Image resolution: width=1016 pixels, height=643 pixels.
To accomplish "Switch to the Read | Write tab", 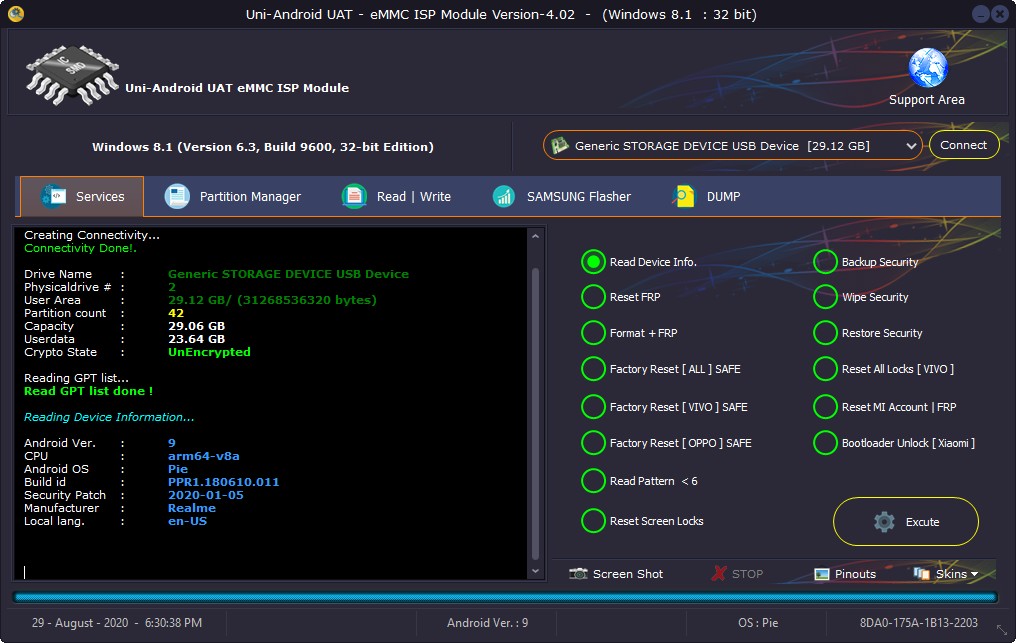I will 396,197.
